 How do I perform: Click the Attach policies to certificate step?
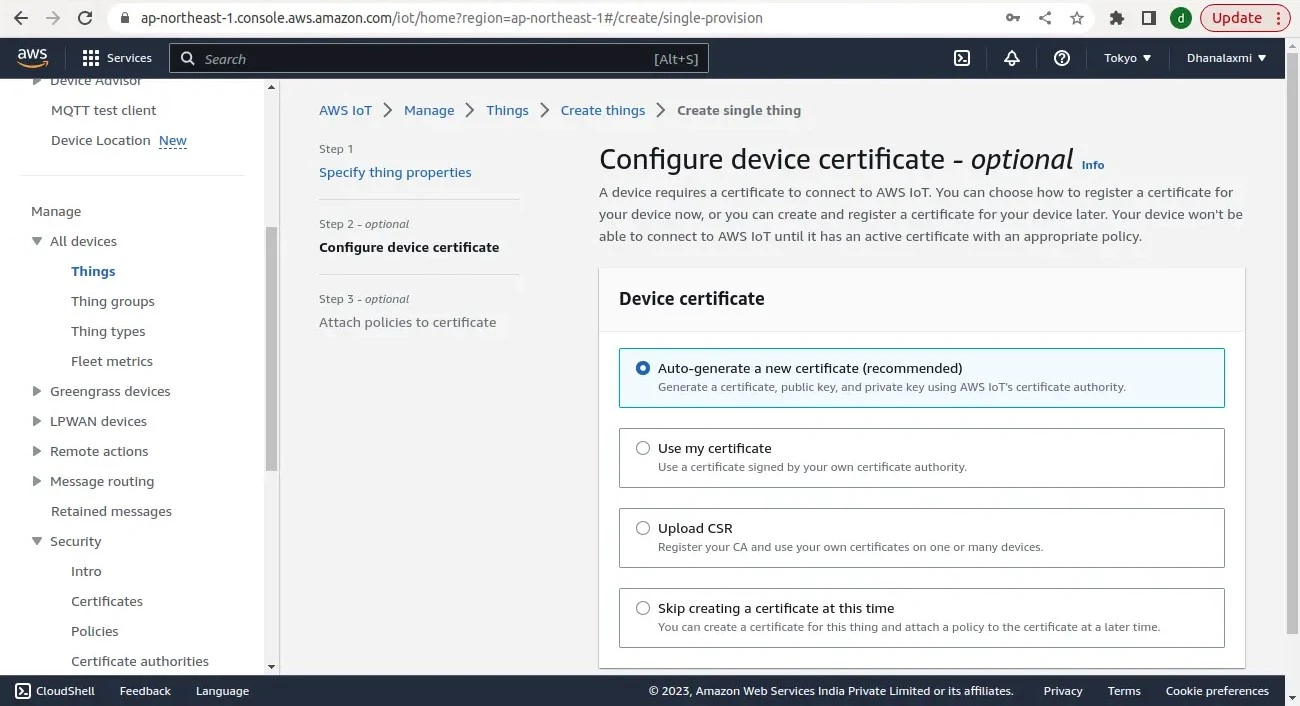[x=407, y=322]
